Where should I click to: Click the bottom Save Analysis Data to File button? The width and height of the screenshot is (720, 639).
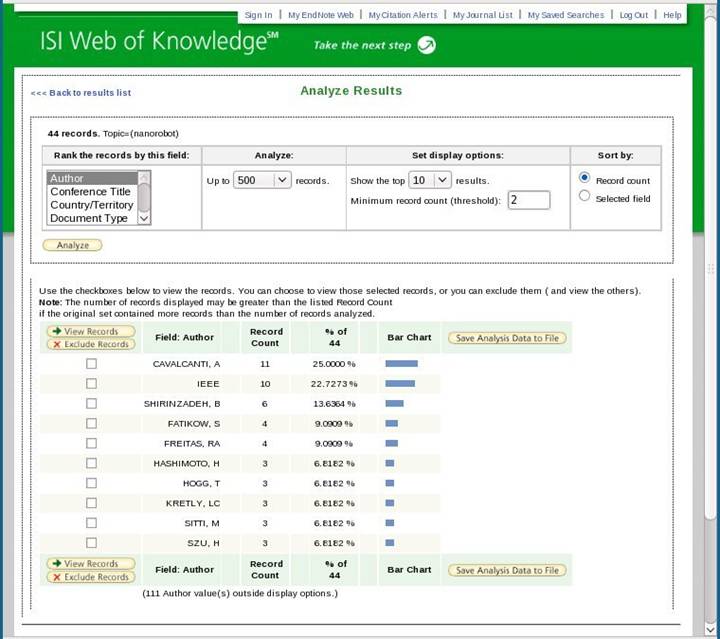point(507,570)
